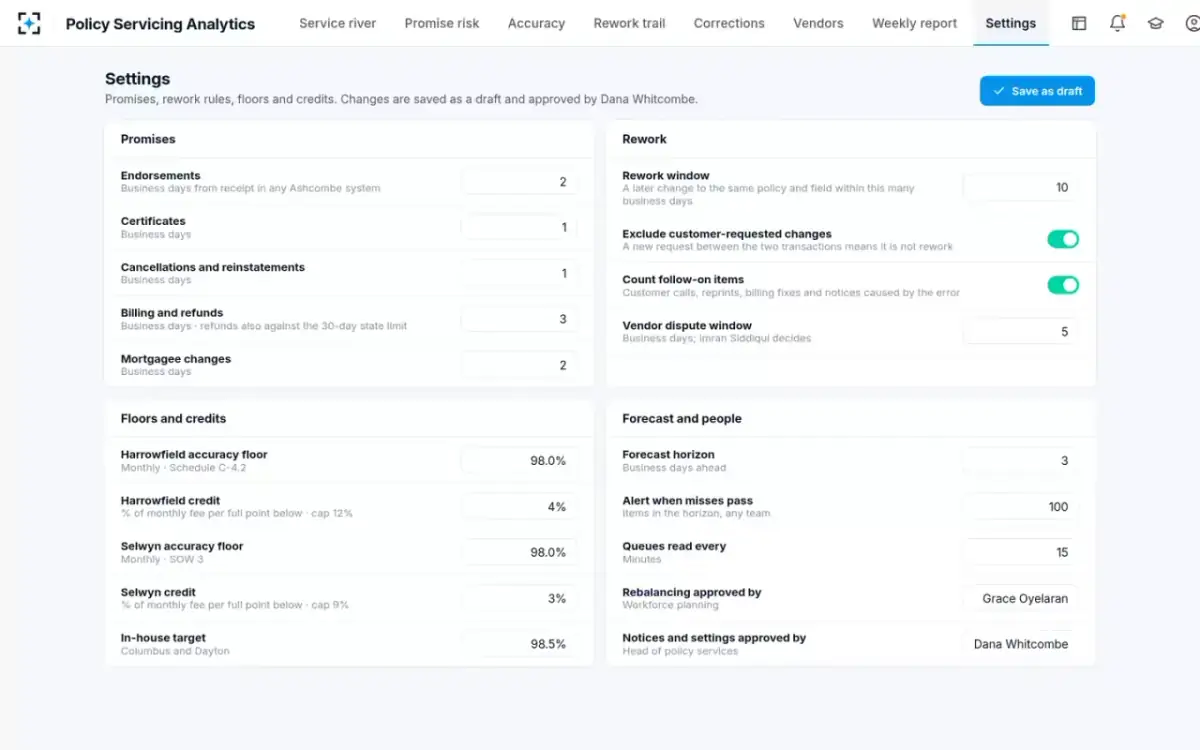This screenshot has width=1200, height=750.
Task: Open notifications bell icon
Action: [x=1118, y=23]
